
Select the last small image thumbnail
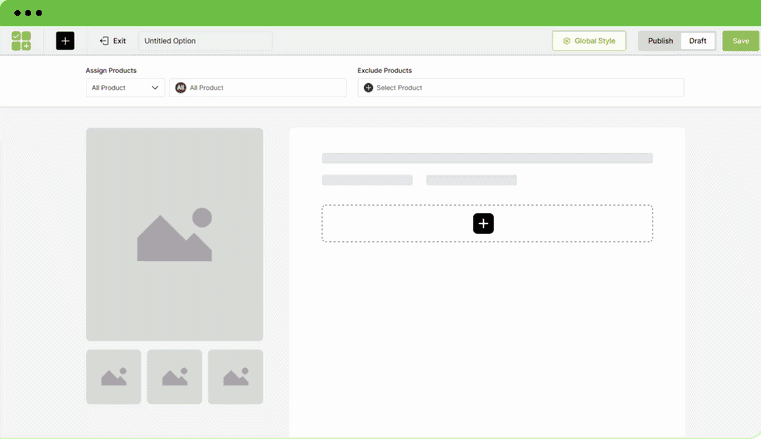click(x=236, y=377)
